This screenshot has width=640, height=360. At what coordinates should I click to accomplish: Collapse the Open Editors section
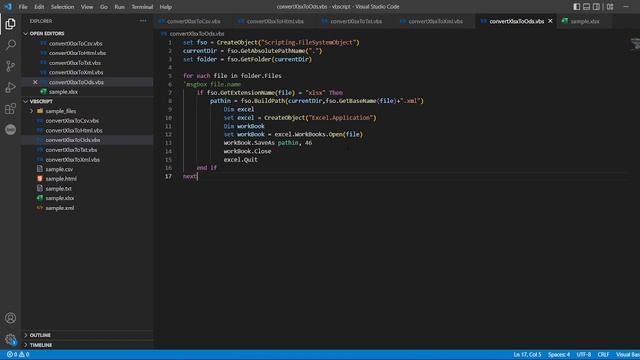coord(47,33)
